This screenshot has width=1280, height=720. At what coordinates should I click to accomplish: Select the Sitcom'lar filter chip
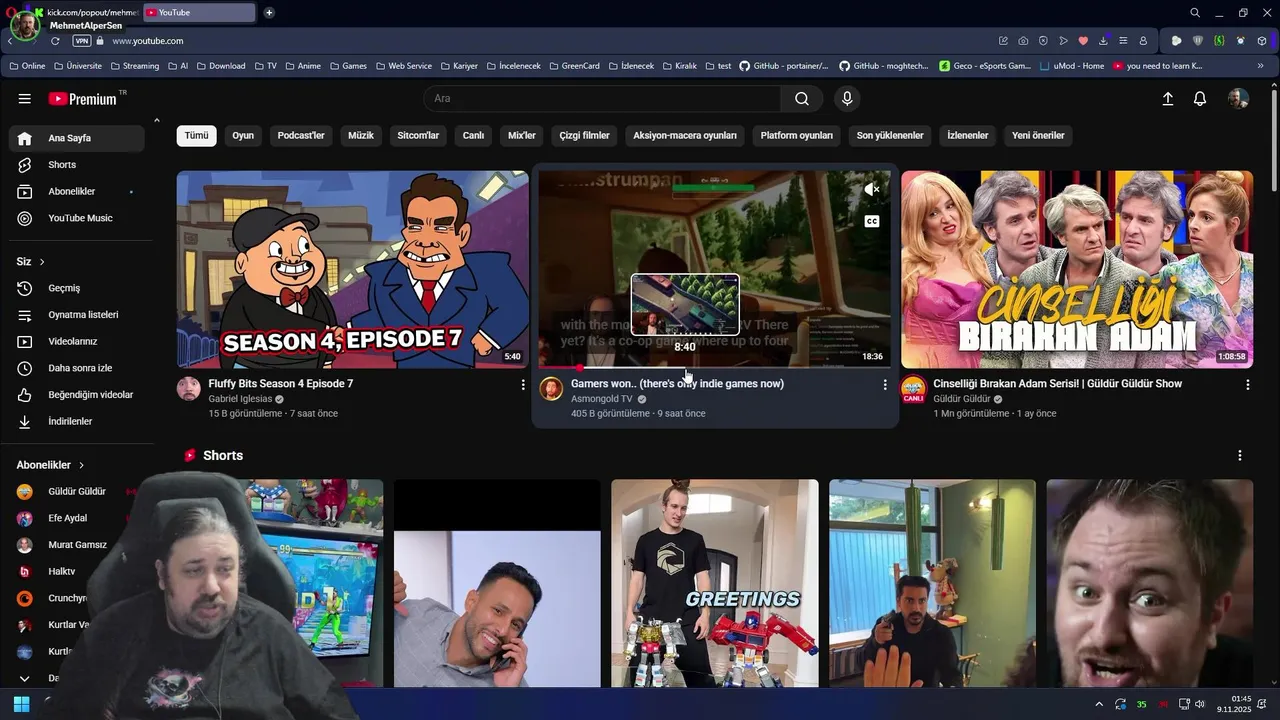pyautogui.click(x=418, y=135)
